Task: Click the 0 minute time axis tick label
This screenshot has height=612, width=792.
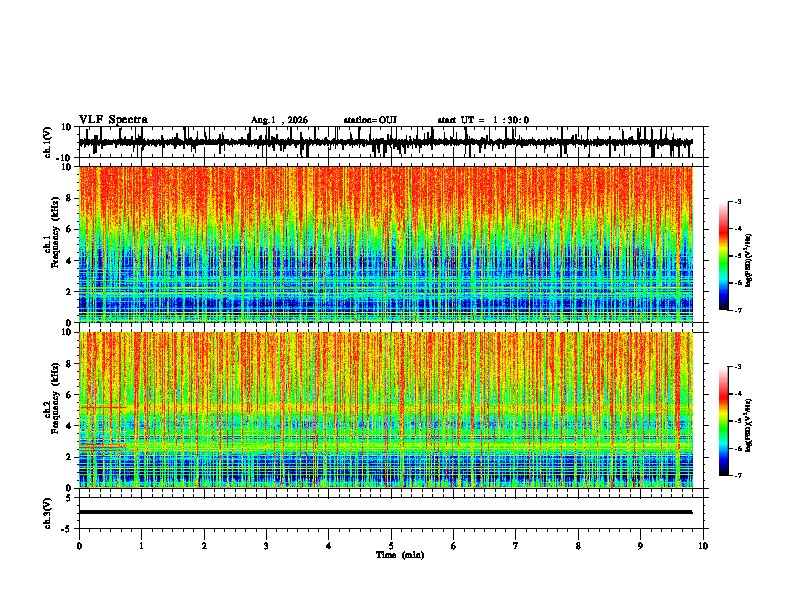Action: [79, 546]
